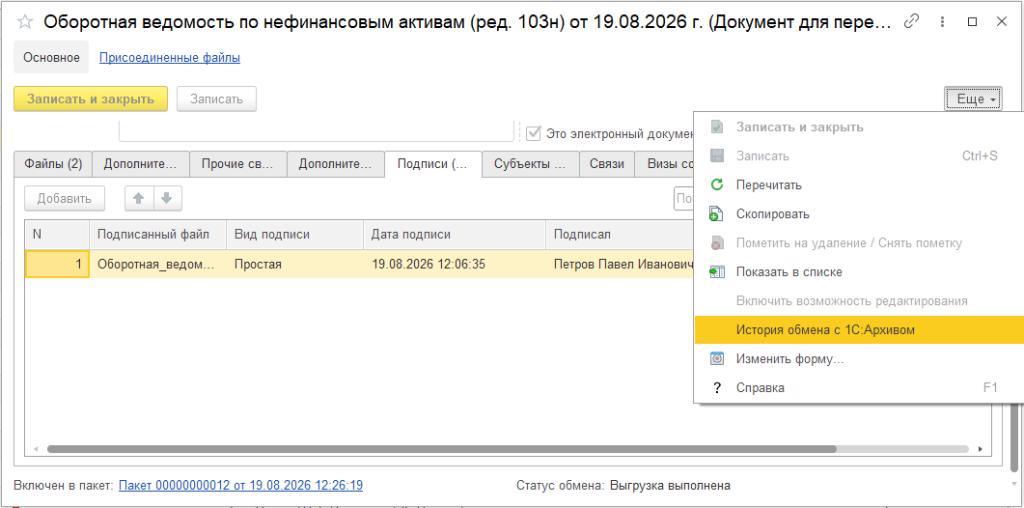Click the Пометить на удаление icon
This screenshot has height=508, width=1024.
(716, 243)
